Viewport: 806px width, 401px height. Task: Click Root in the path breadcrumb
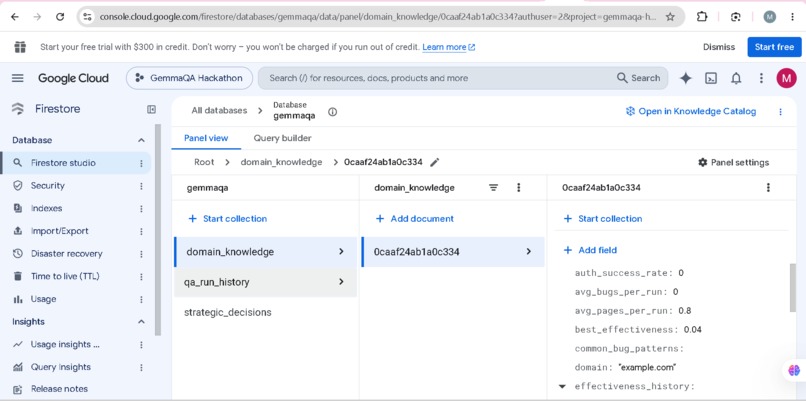coord(204,162)
